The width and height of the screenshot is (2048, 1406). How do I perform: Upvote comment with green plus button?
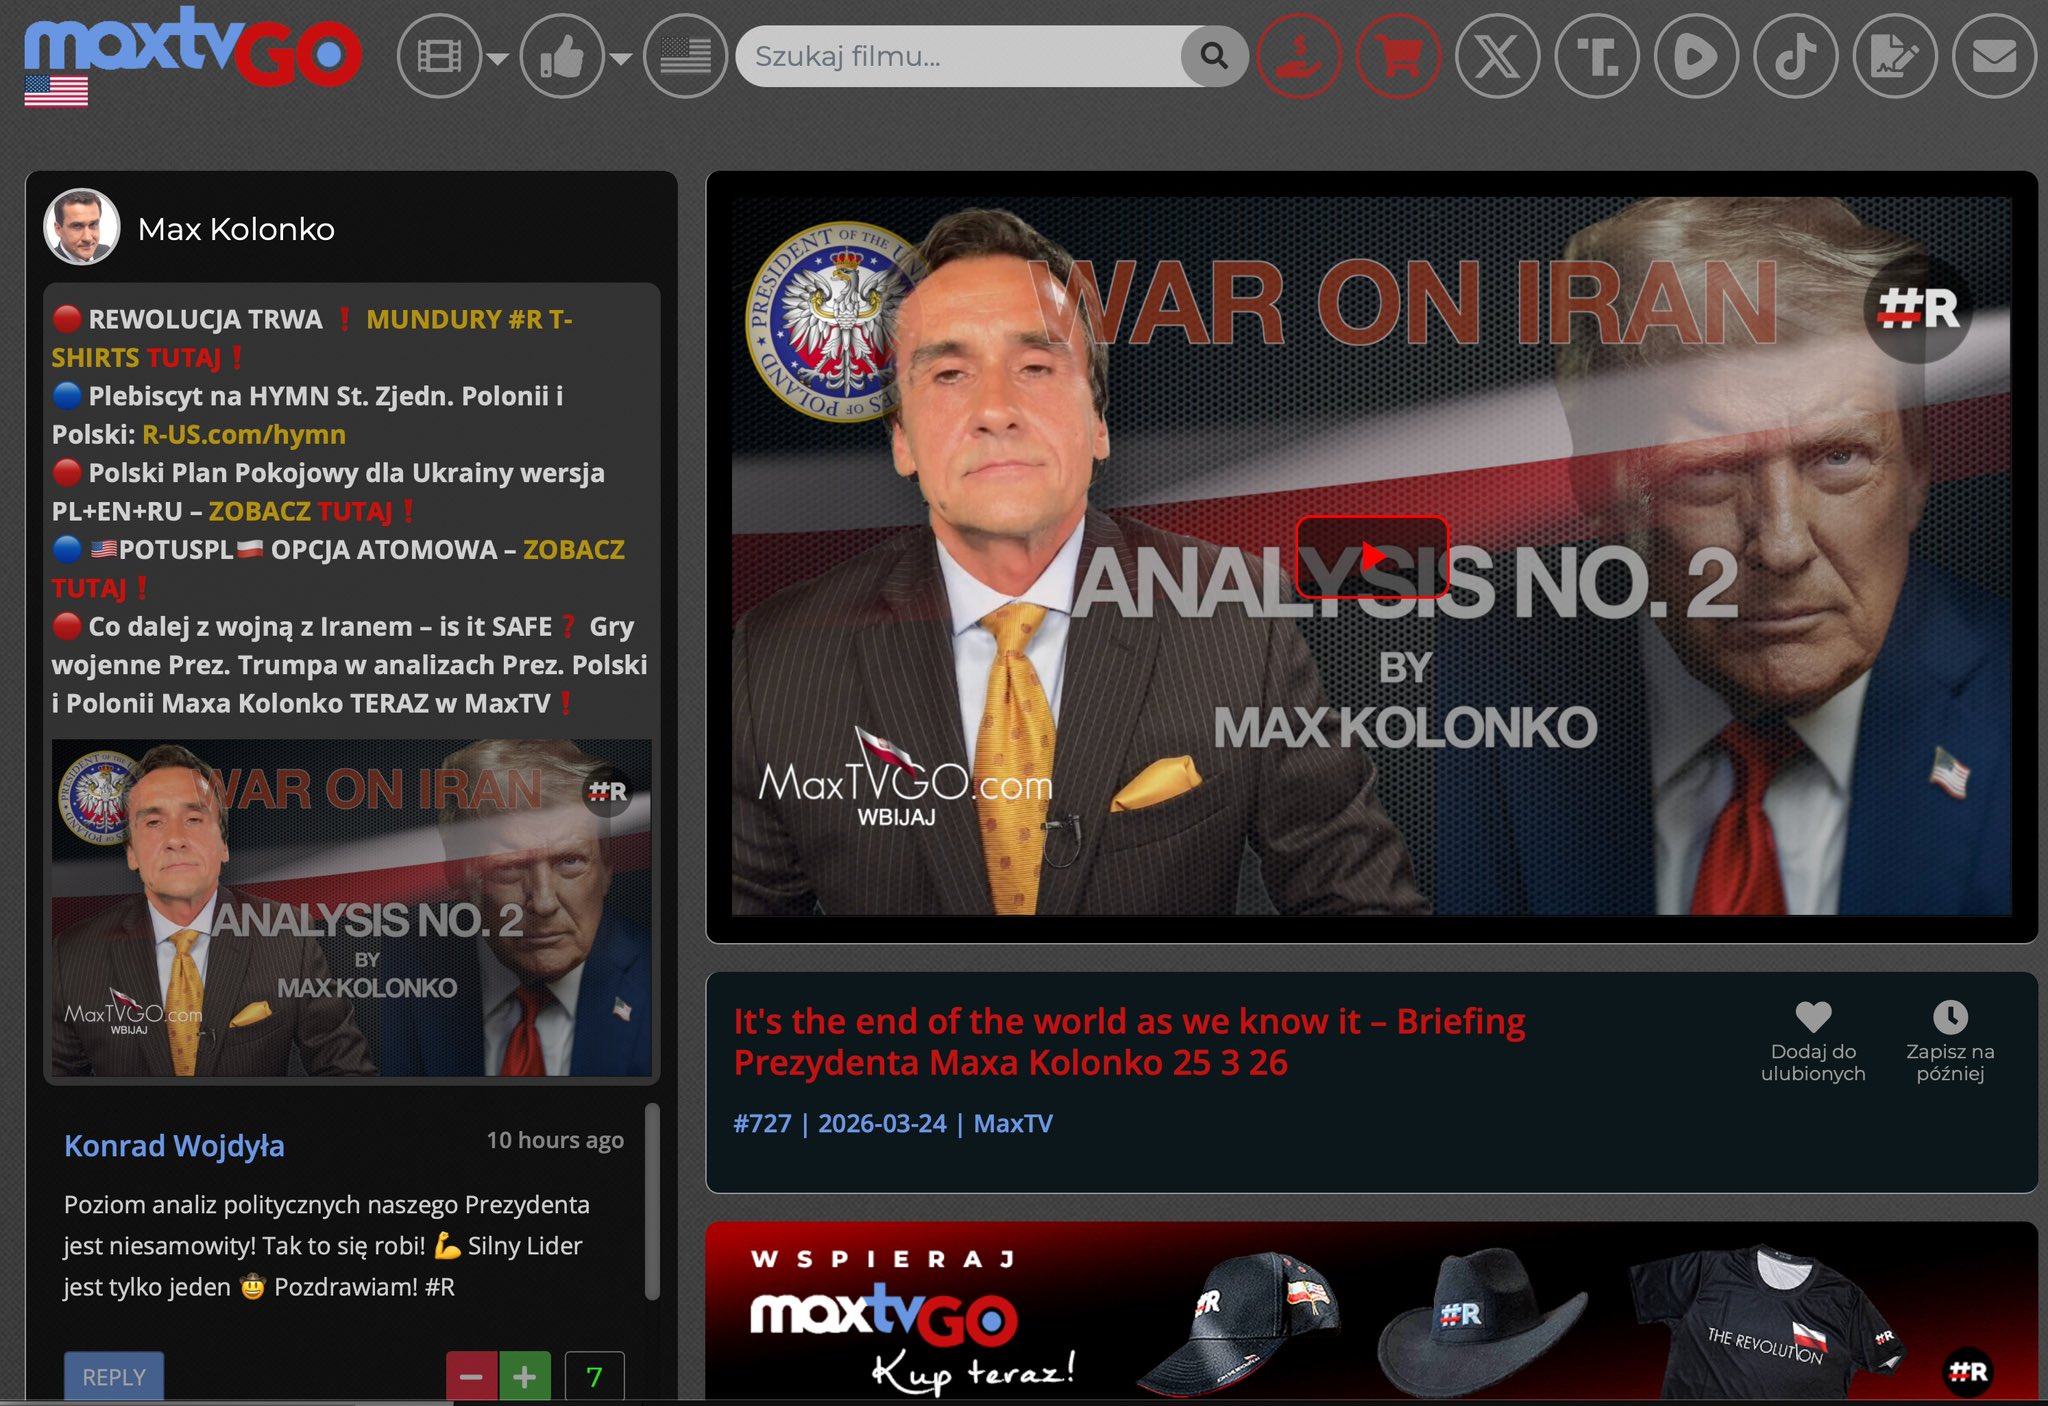tap(524, 1377)
